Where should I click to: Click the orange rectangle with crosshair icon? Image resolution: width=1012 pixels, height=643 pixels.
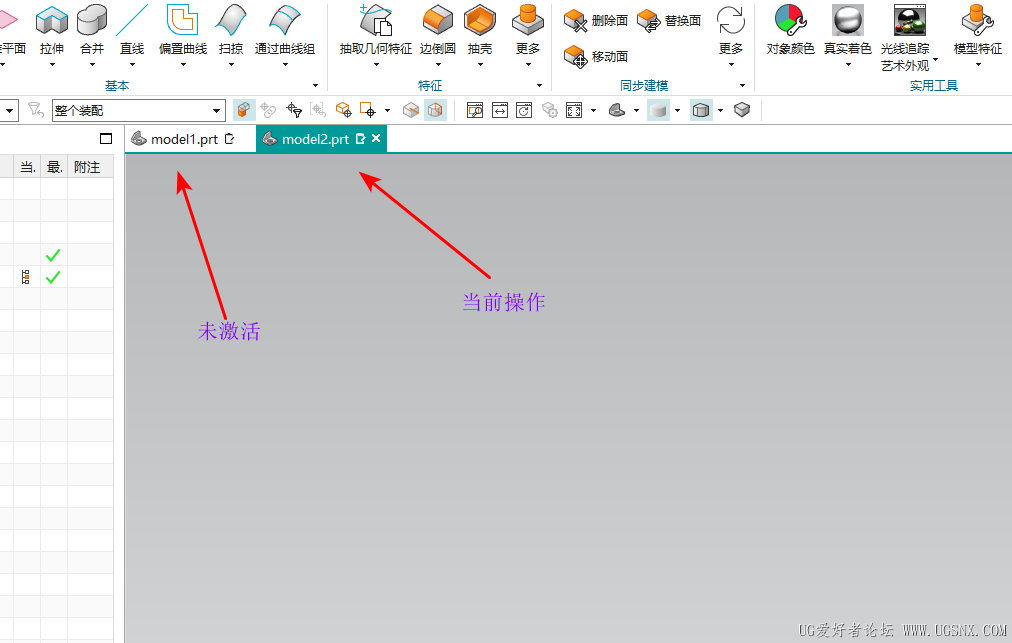[368, 110]
